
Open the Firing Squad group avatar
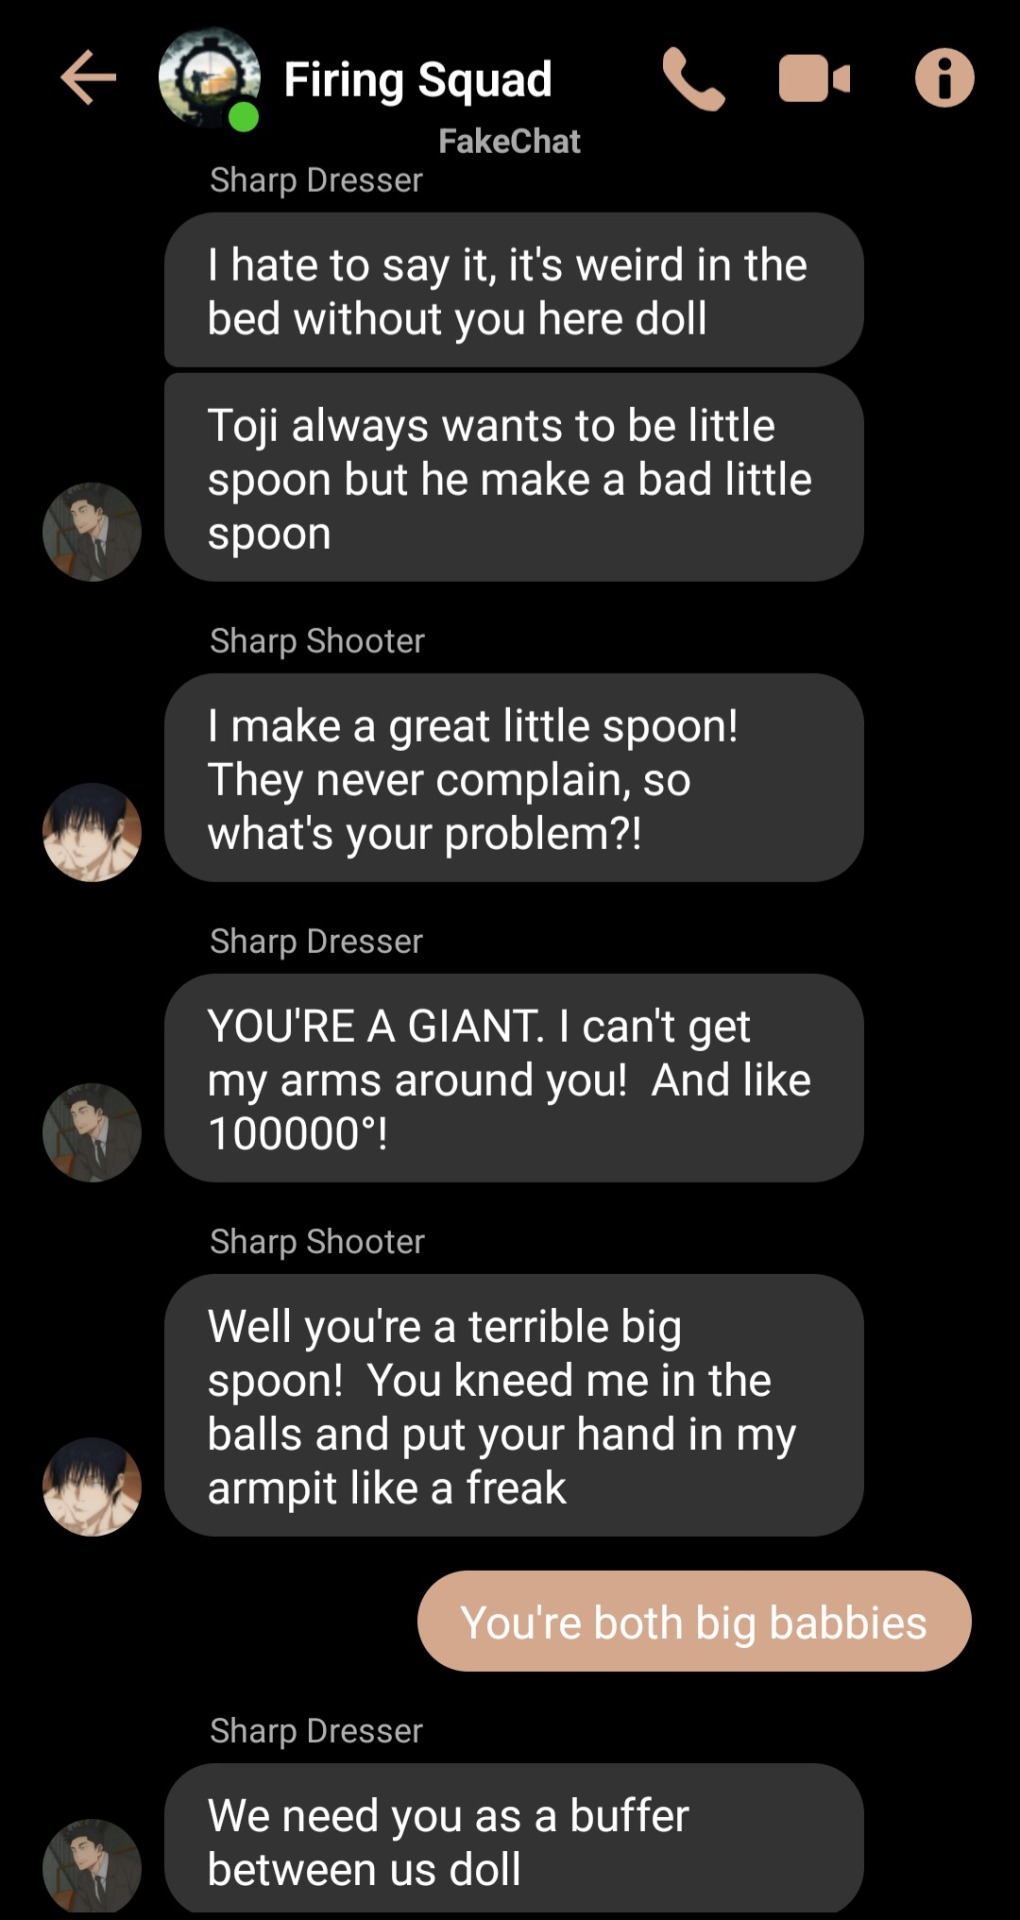(x=209, y=78)
